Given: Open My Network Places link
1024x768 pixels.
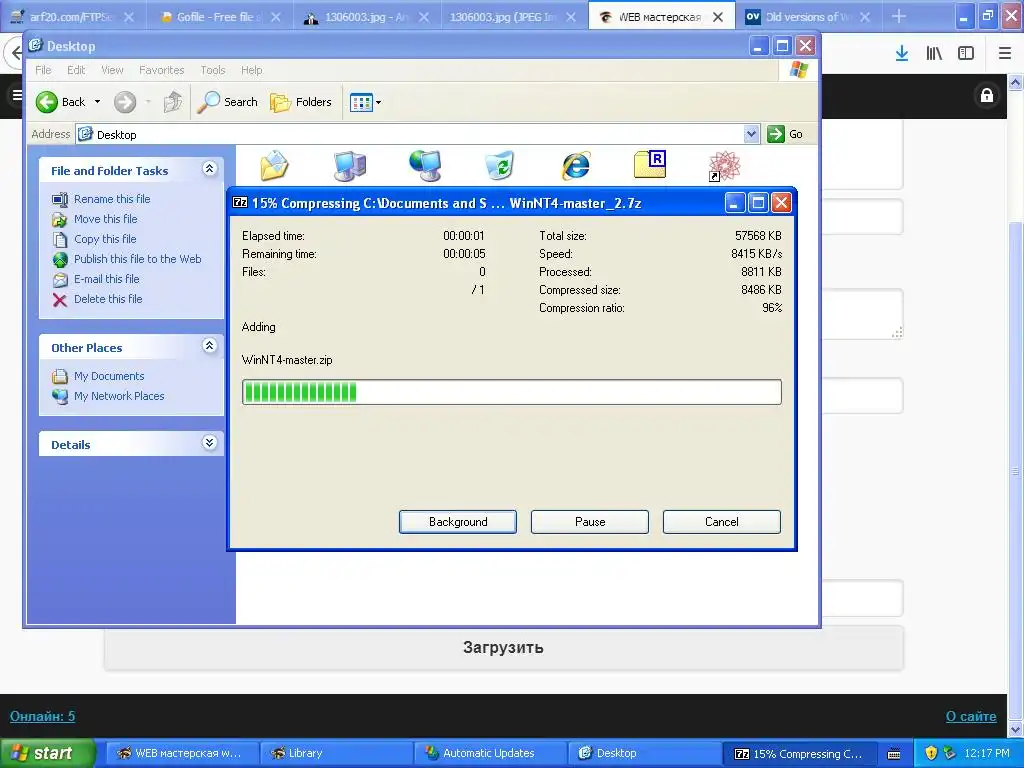Looking at the screenshot, I should click(x=119, y=396).
